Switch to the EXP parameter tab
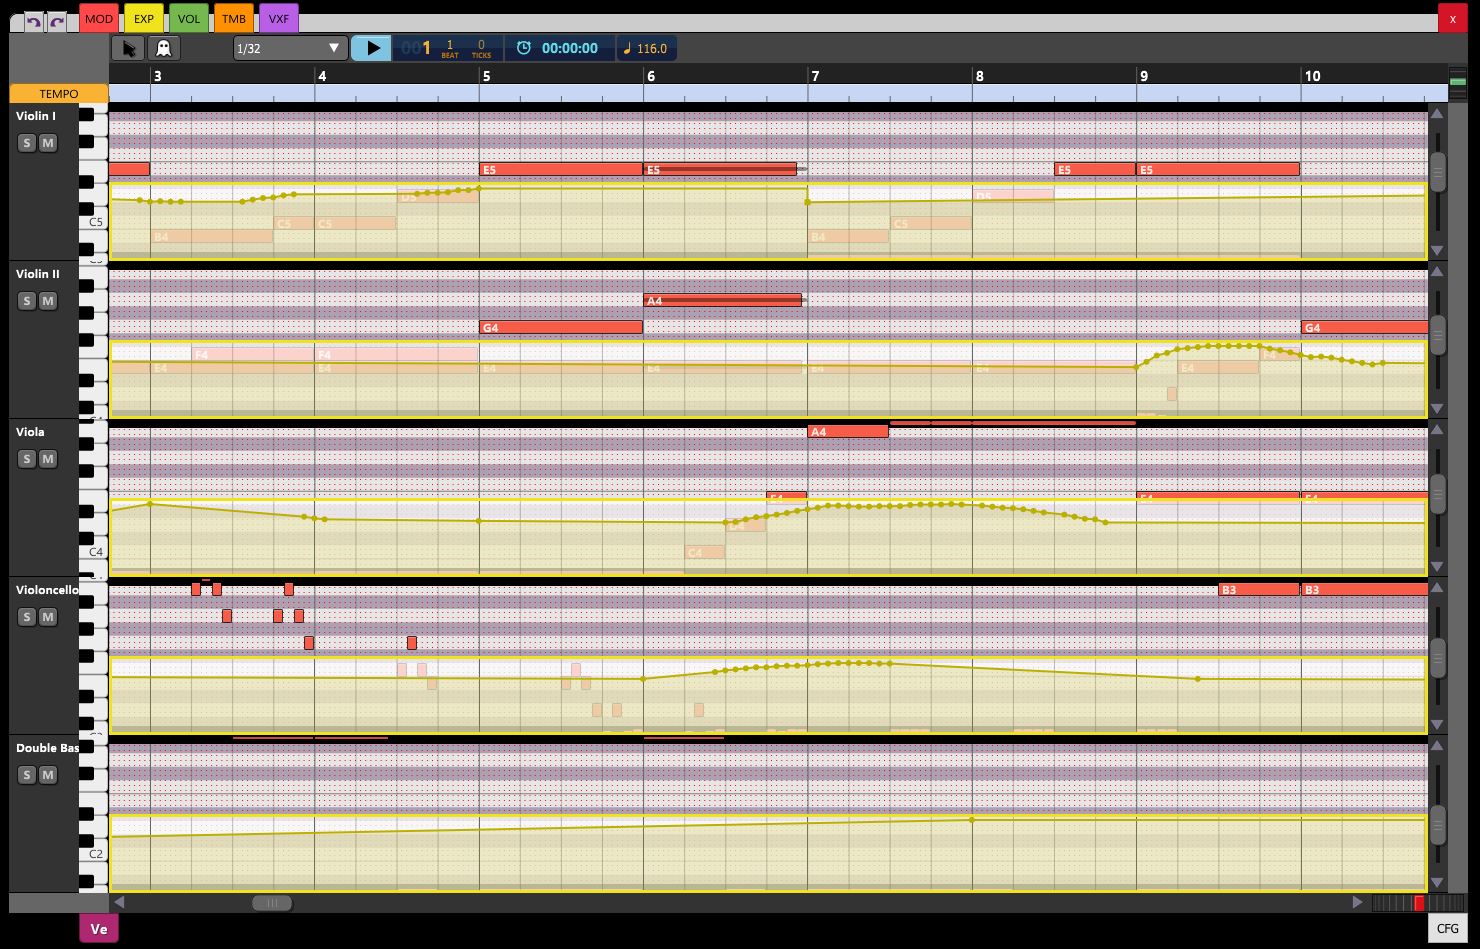 143,18
